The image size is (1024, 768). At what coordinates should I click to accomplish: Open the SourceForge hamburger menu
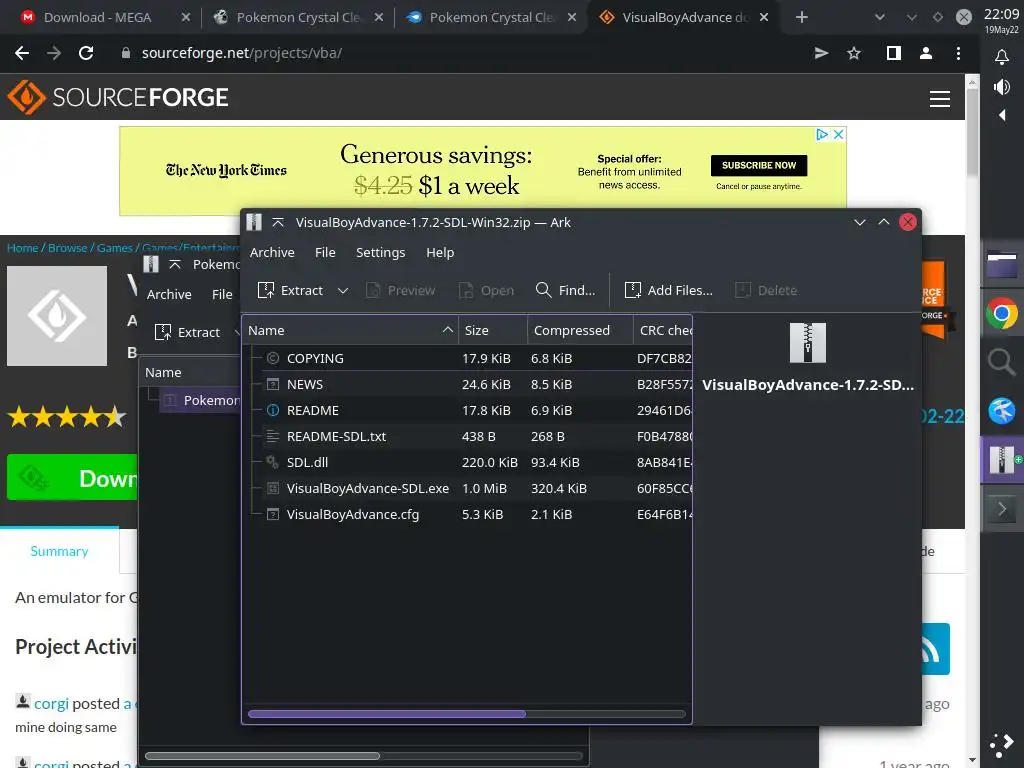pos(940,99)
